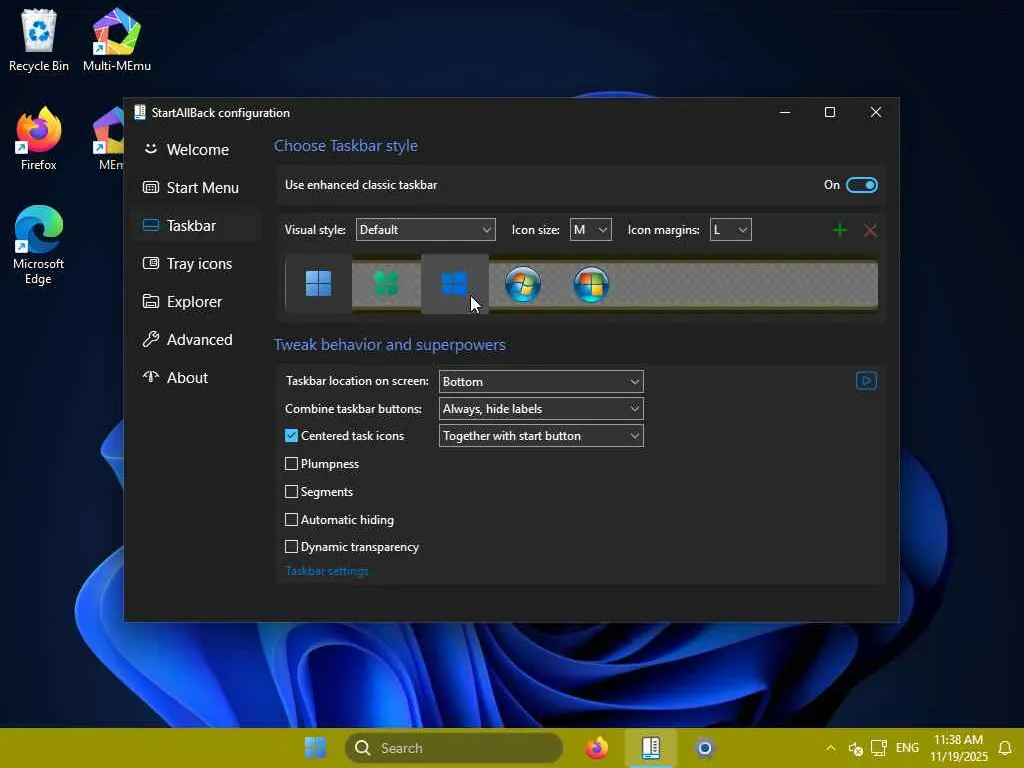Open the Tray icons section
The image size is (1024, 768).
(197, 264)
